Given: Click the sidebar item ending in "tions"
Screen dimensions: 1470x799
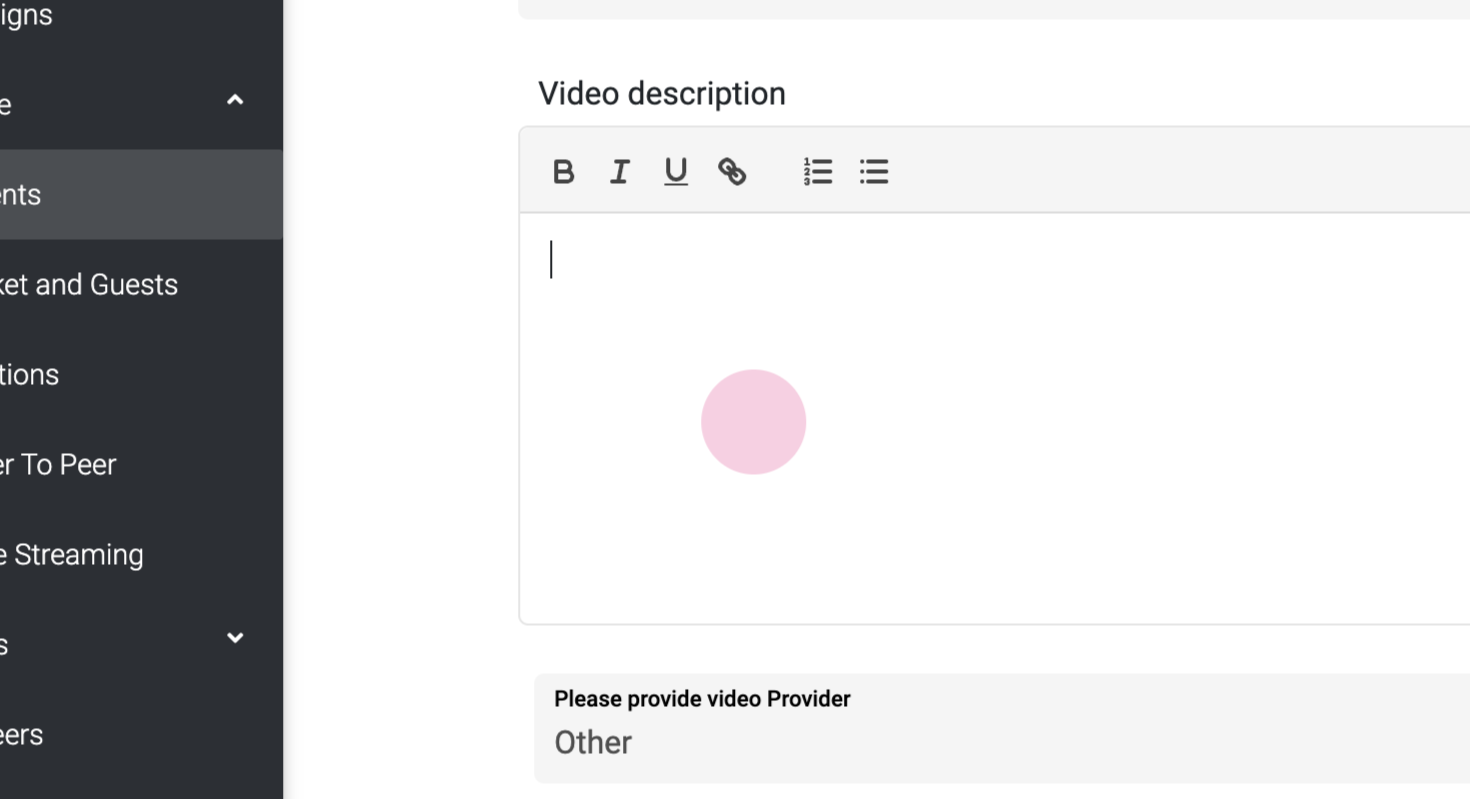Looking at the screenshot, I should tap(30, 375).
